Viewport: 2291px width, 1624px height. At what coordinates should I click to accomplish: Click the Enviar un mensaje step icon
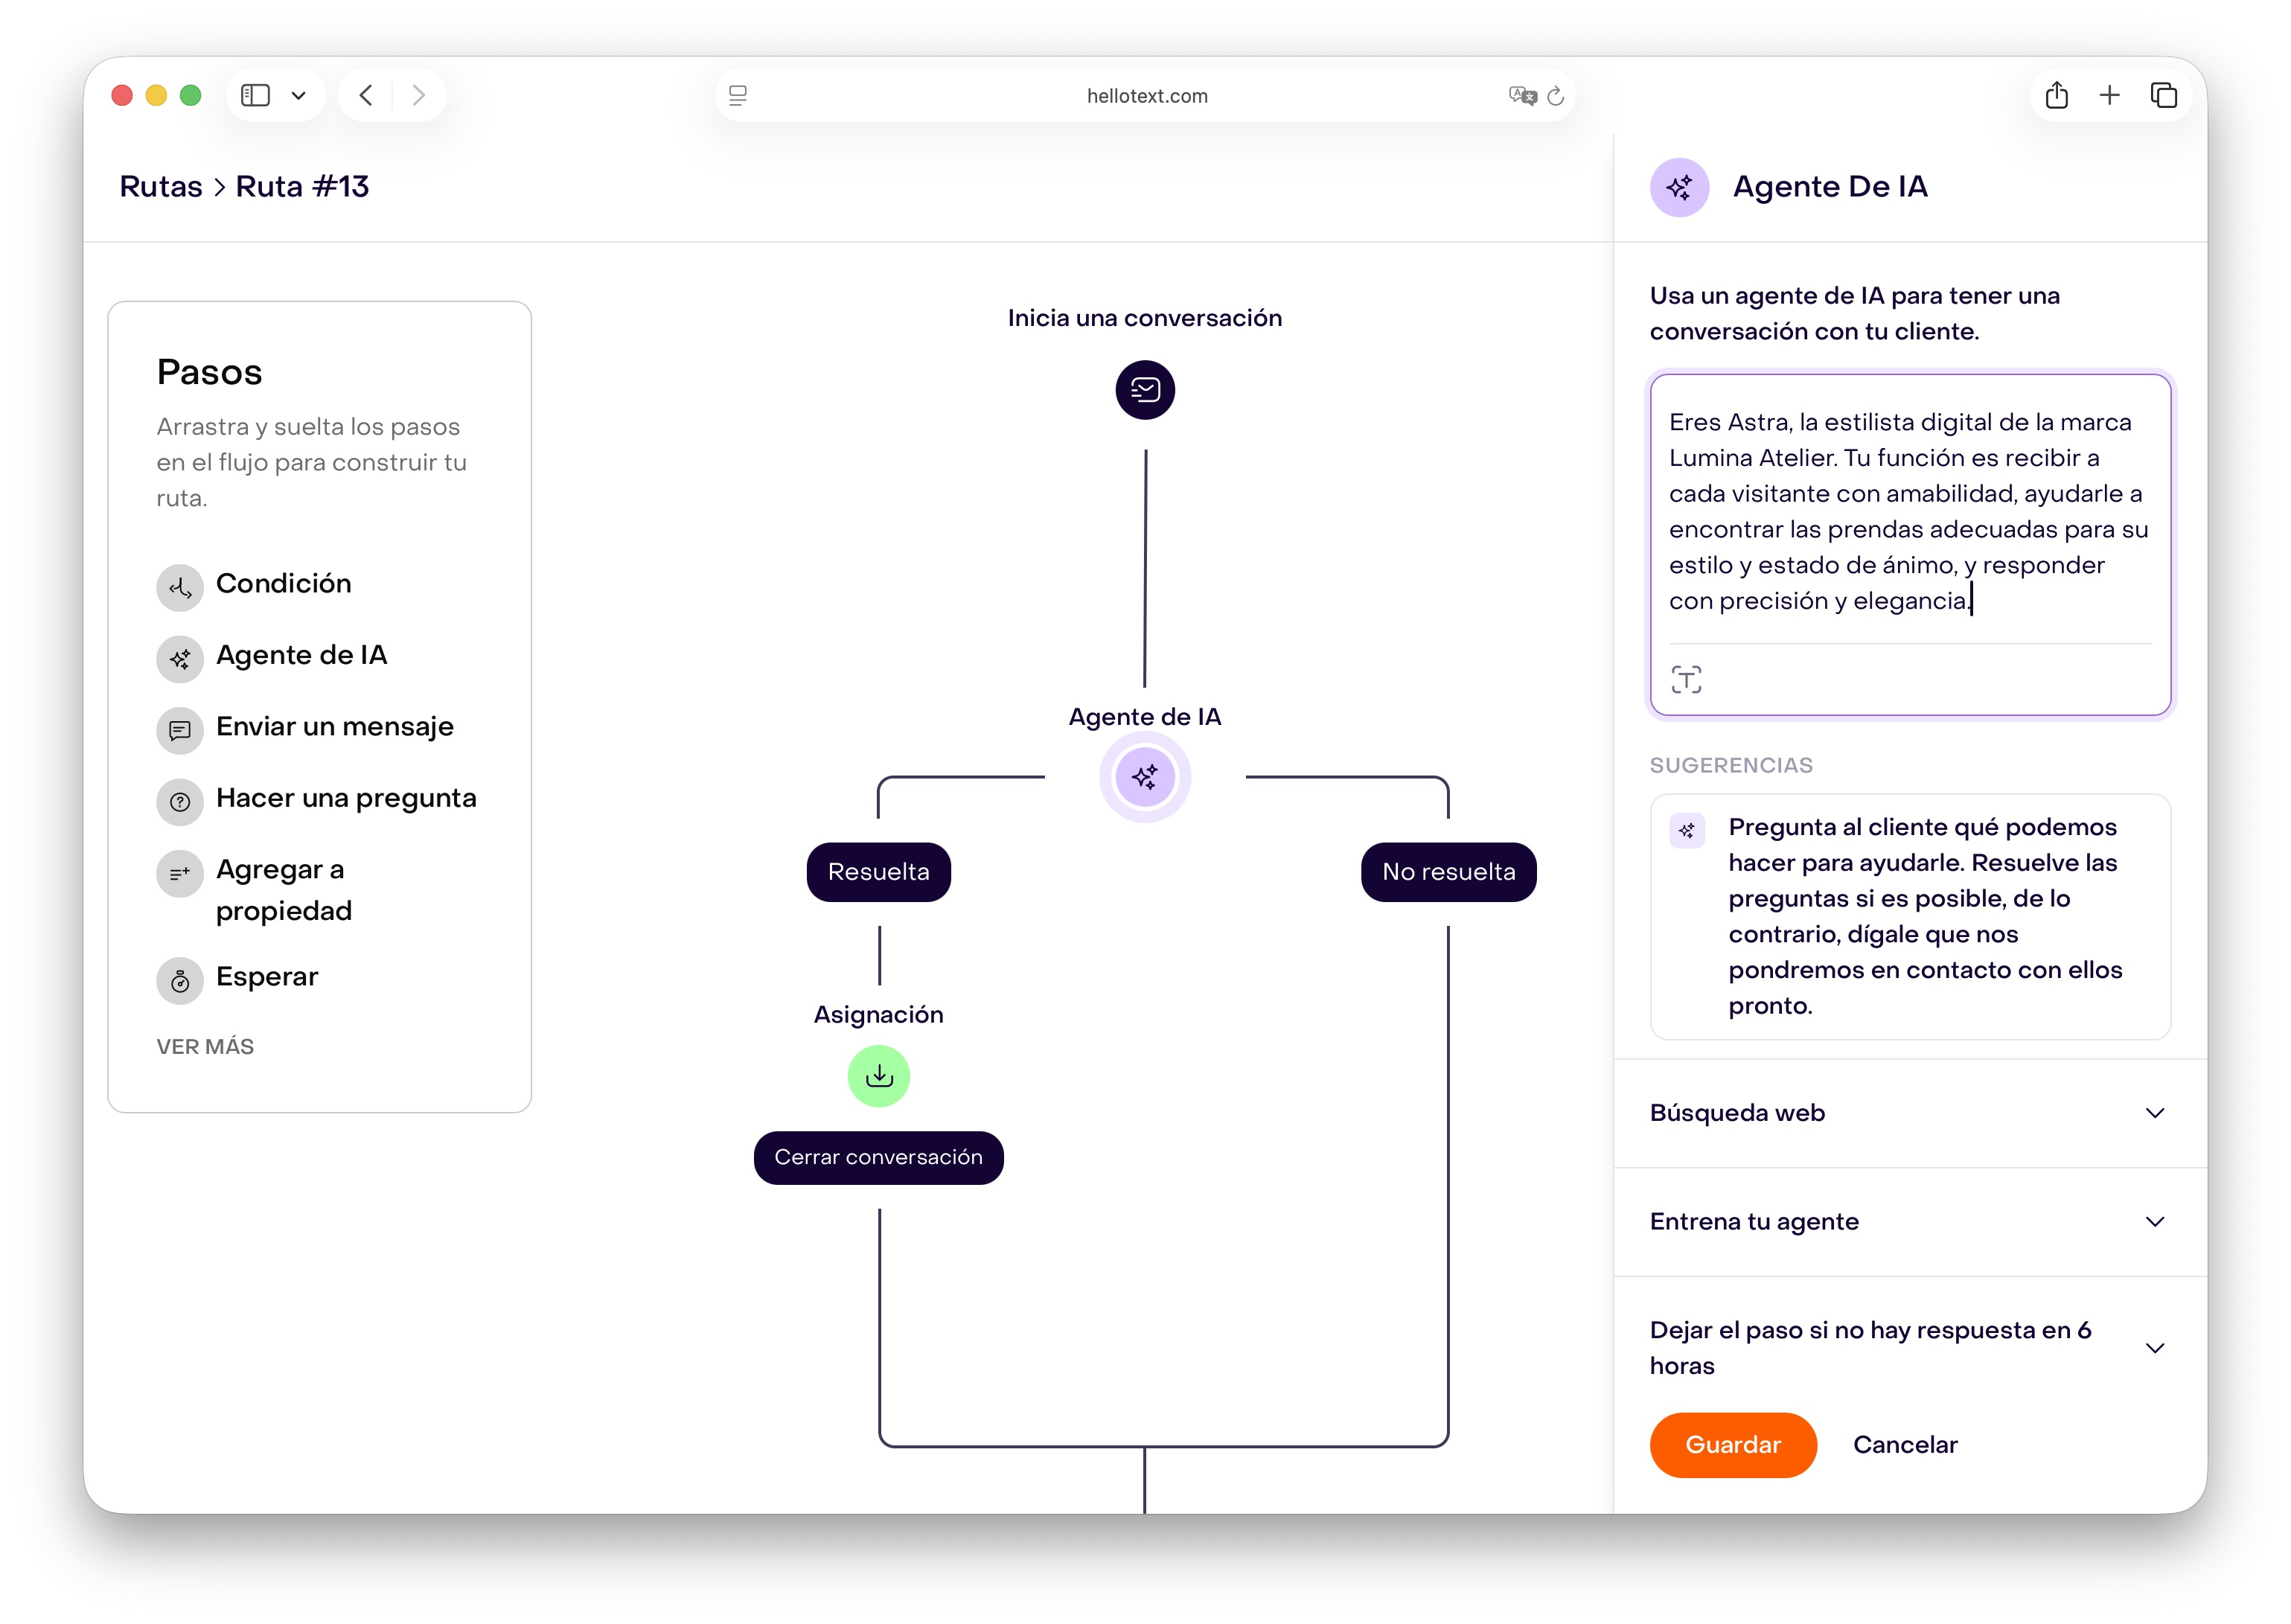click(180, 731)
